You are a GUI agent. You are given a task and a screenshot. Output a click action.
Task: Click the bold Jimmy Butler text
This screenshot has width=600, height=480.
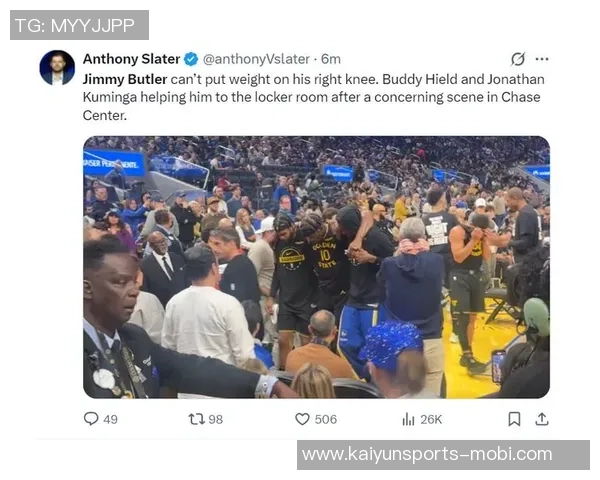click(125, 79)
